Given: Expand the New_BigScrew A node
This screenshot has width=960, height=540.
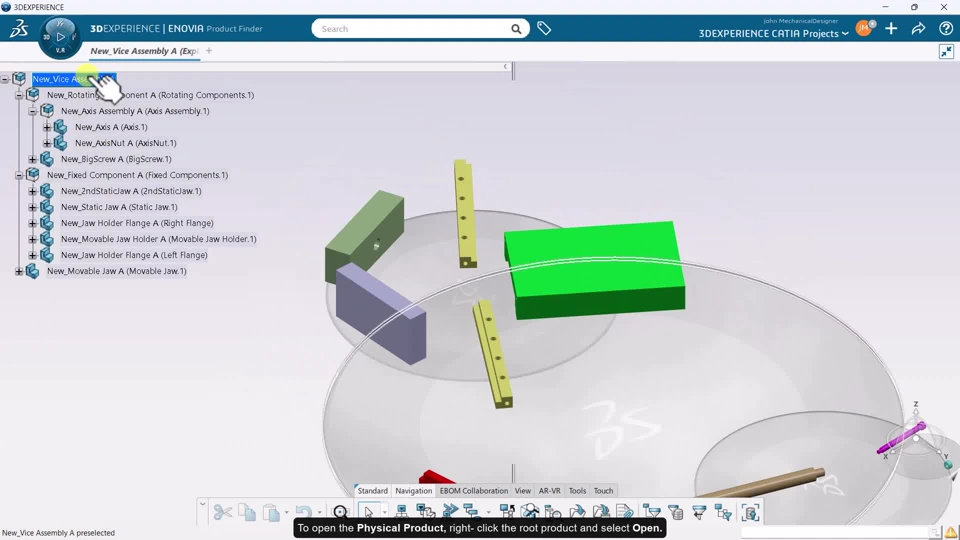Looking at the screenshot, I should click(32, 159).
